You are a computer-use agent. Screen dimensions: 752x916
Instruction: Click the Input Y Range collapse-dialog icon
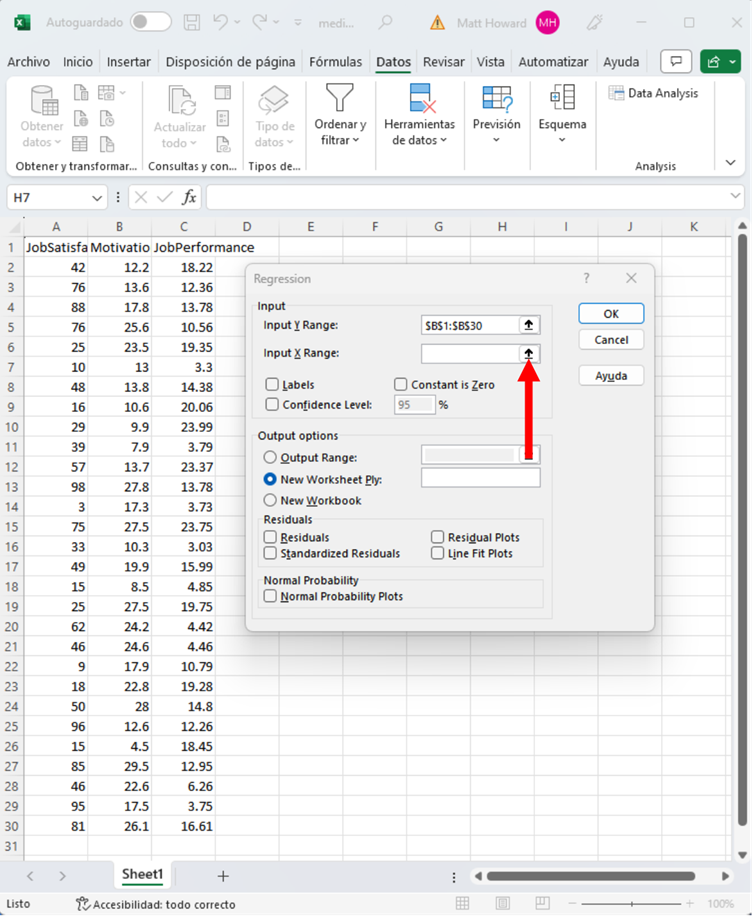click(x=529, y=325)
